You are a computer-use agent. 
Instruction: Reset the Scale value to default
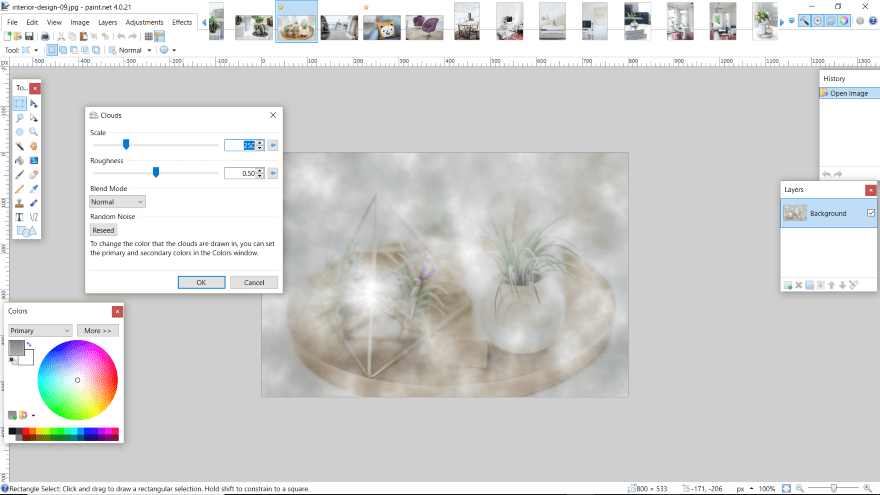tap(273, 145)
